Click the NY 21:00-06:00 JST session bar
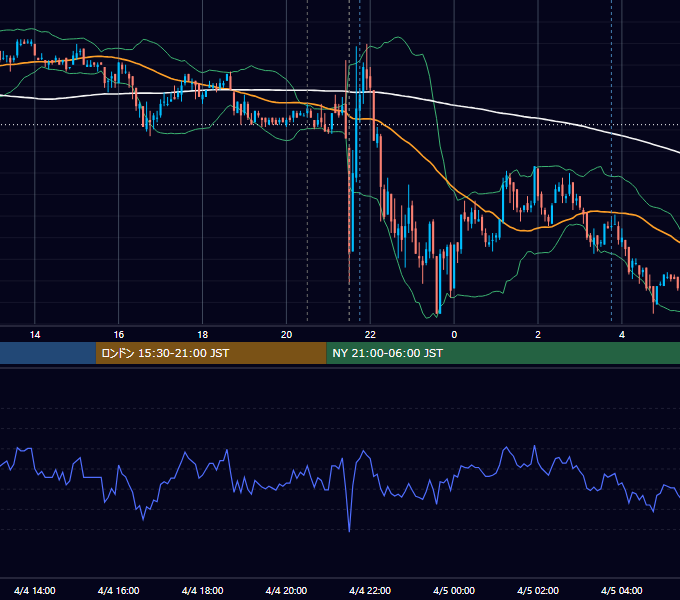The width and height of the screenshot is (680, 600). point(503,353)
